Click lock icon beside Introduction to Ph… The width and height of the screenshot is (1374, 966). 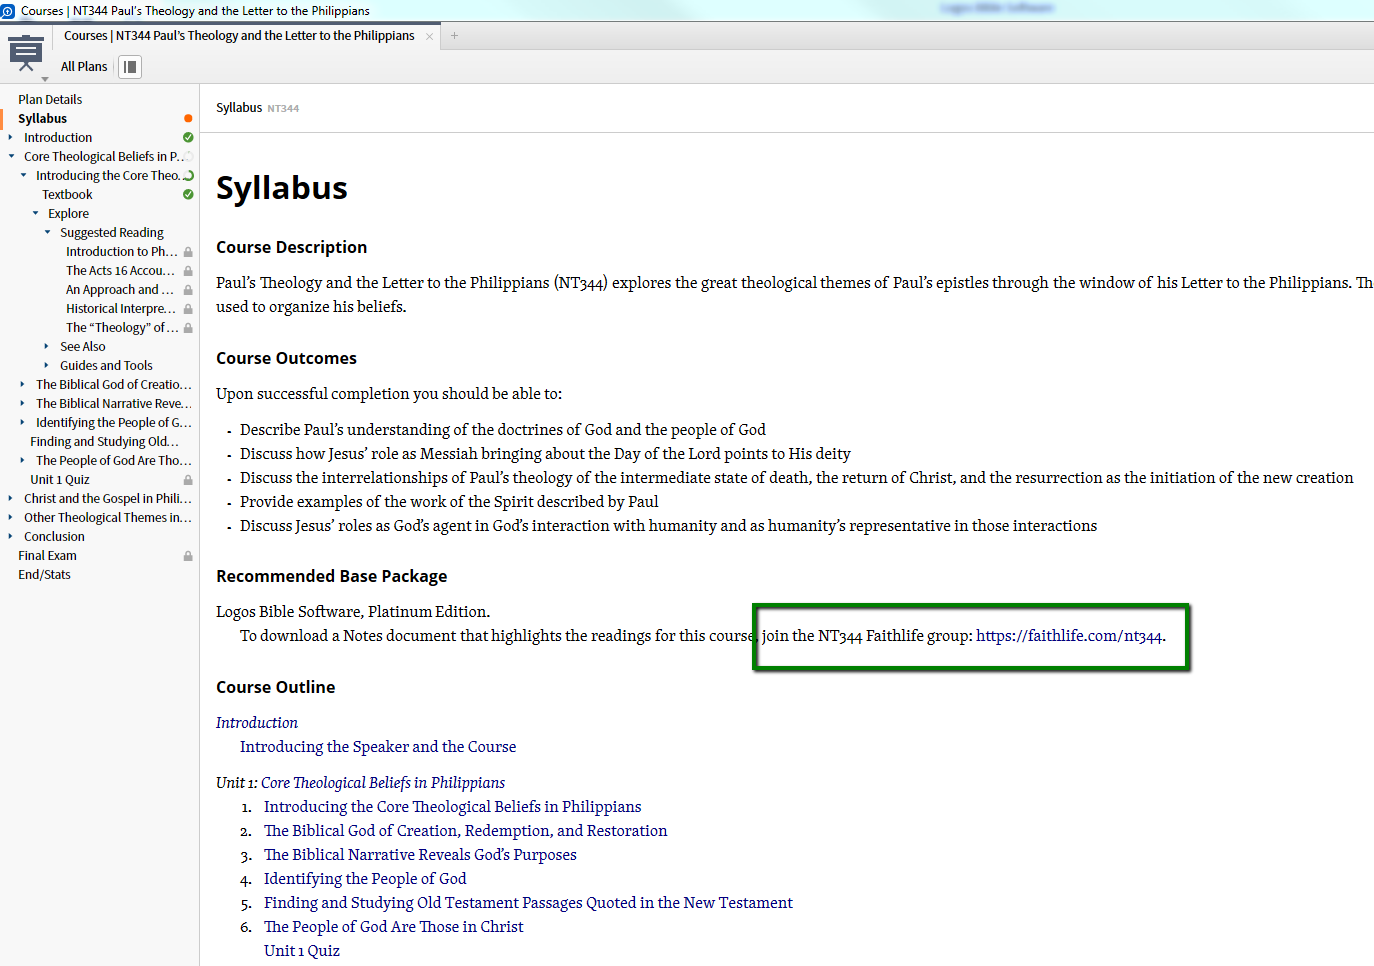click(188, 252)
